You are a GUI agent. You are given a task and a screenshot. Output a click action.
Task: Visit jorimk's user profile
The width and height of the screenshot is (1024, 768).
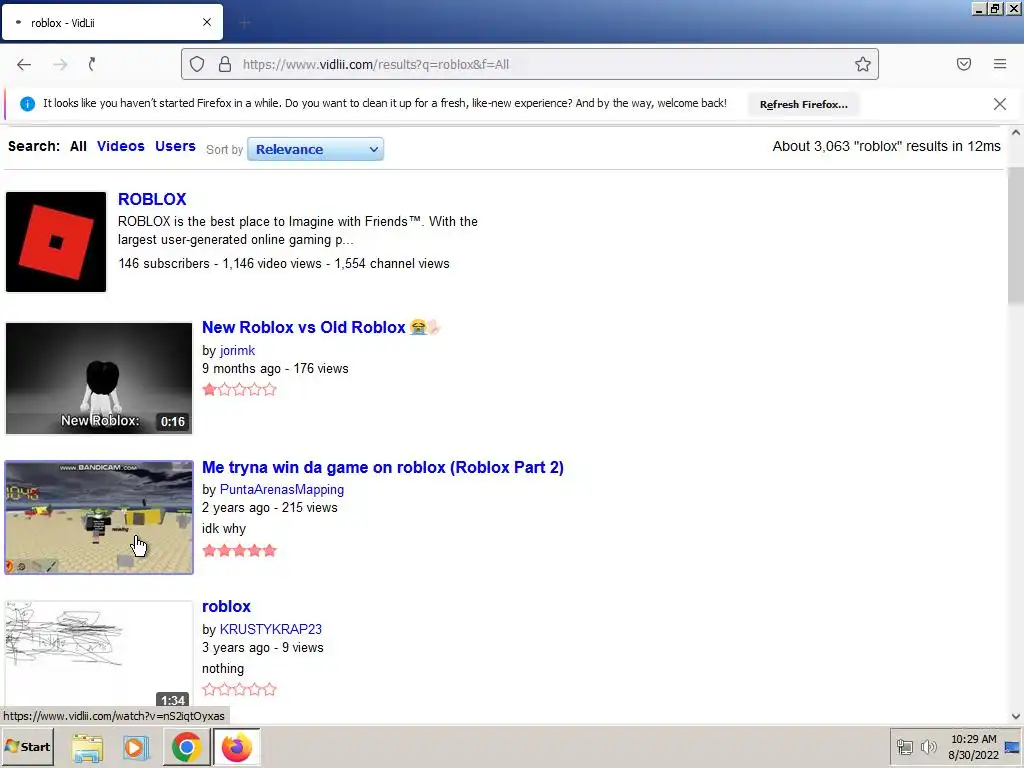[x=237, y=351]
